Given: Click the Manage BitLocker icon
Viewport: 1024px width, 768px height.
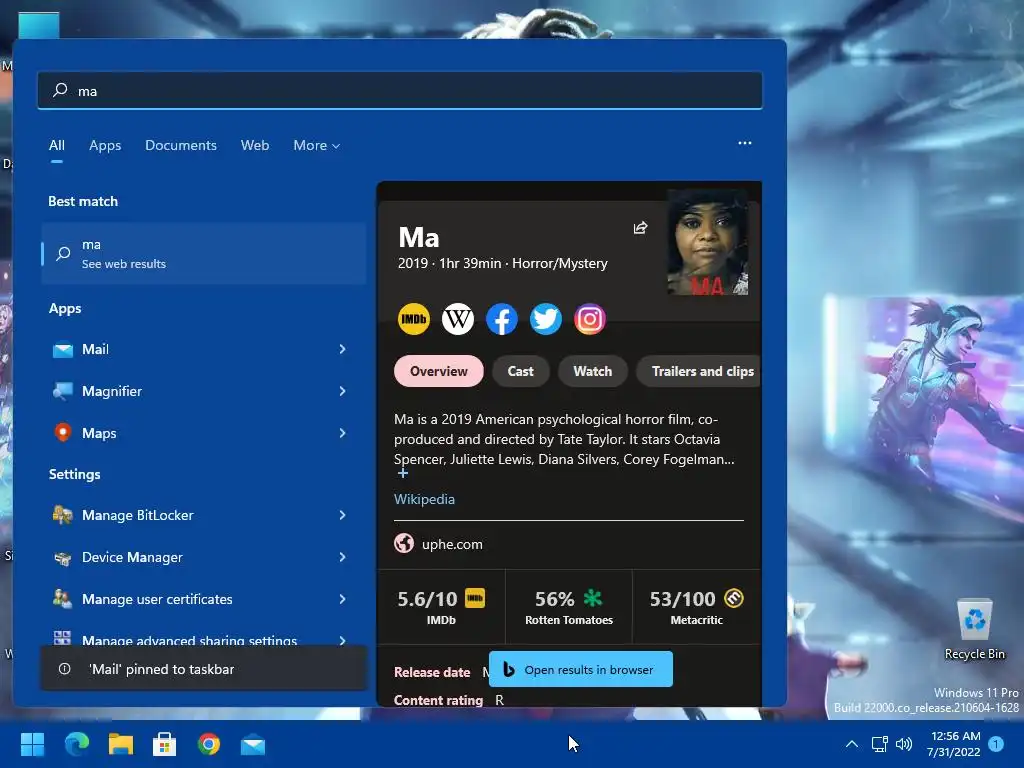Looking at the screenshot, I should pos(63,515).
